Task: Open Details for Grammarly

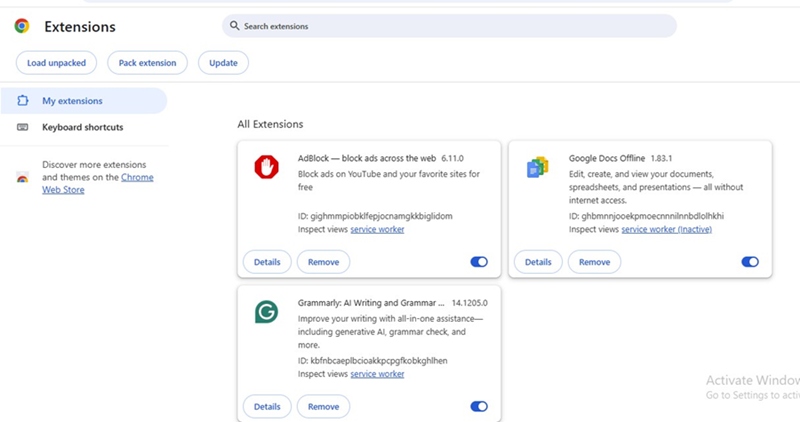Action: point(267,406)
